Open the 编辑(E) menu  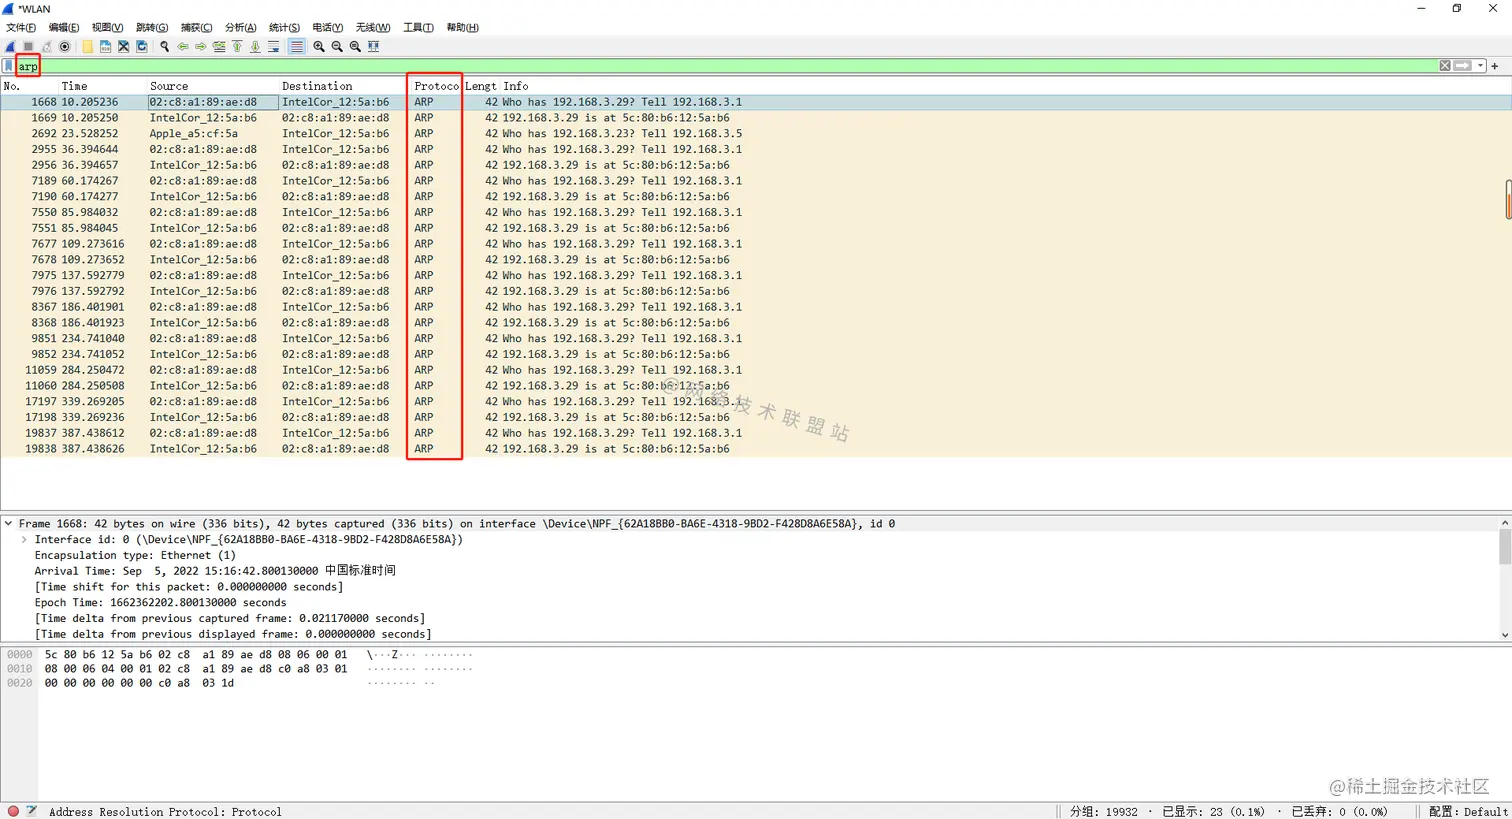[x=64, y=27]
